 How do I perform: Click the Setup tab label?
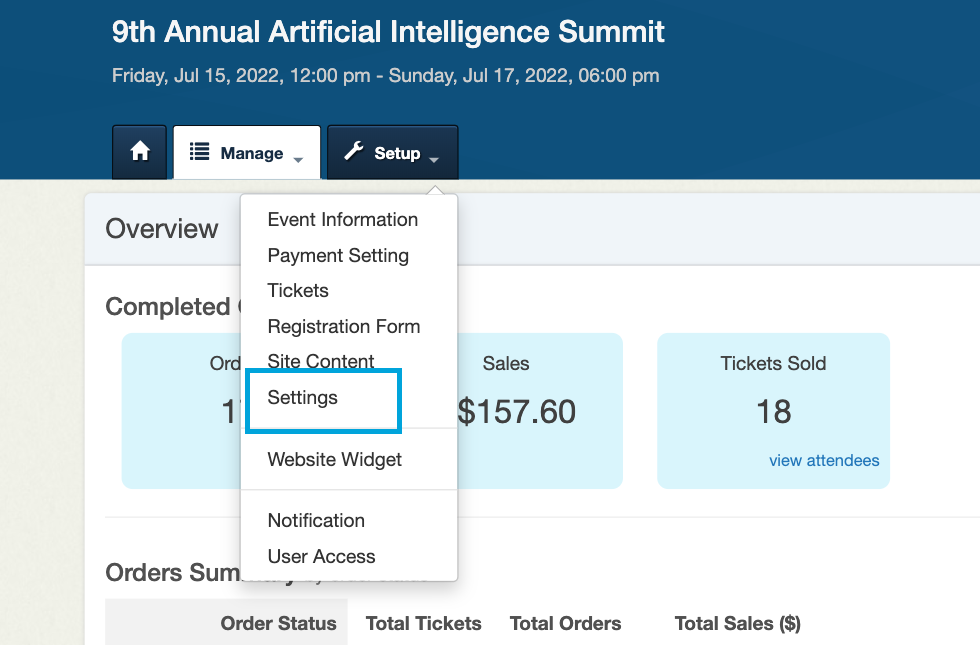397,153
